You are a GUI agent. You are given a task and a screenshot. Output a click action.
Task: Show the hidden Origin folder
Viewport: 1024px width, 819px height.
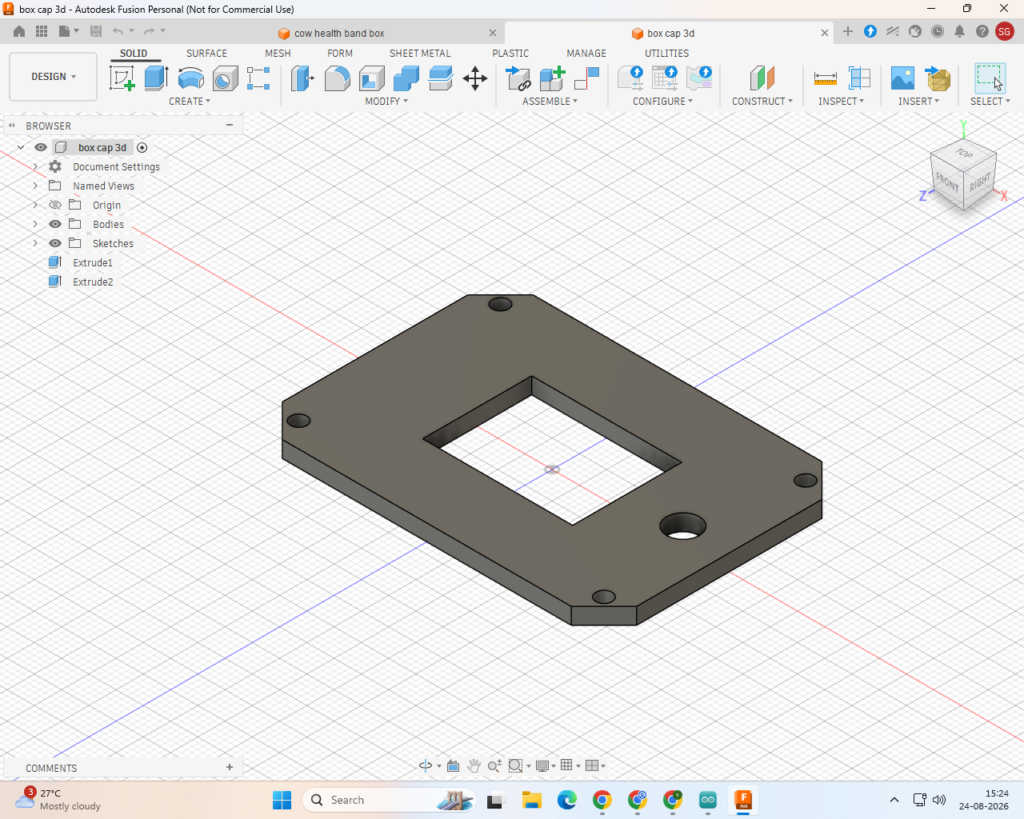pyautogui.click(x=55, y=205)
